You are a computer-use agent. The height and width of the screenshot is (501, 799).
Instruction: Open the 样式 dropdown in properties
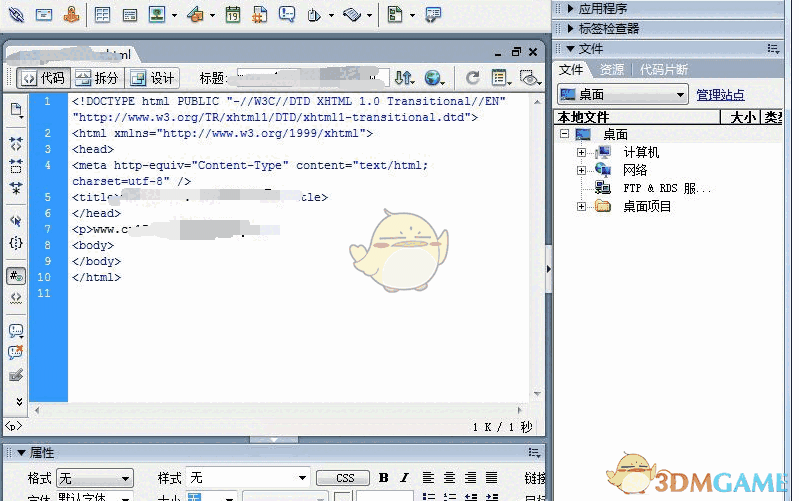click(248, 478)
